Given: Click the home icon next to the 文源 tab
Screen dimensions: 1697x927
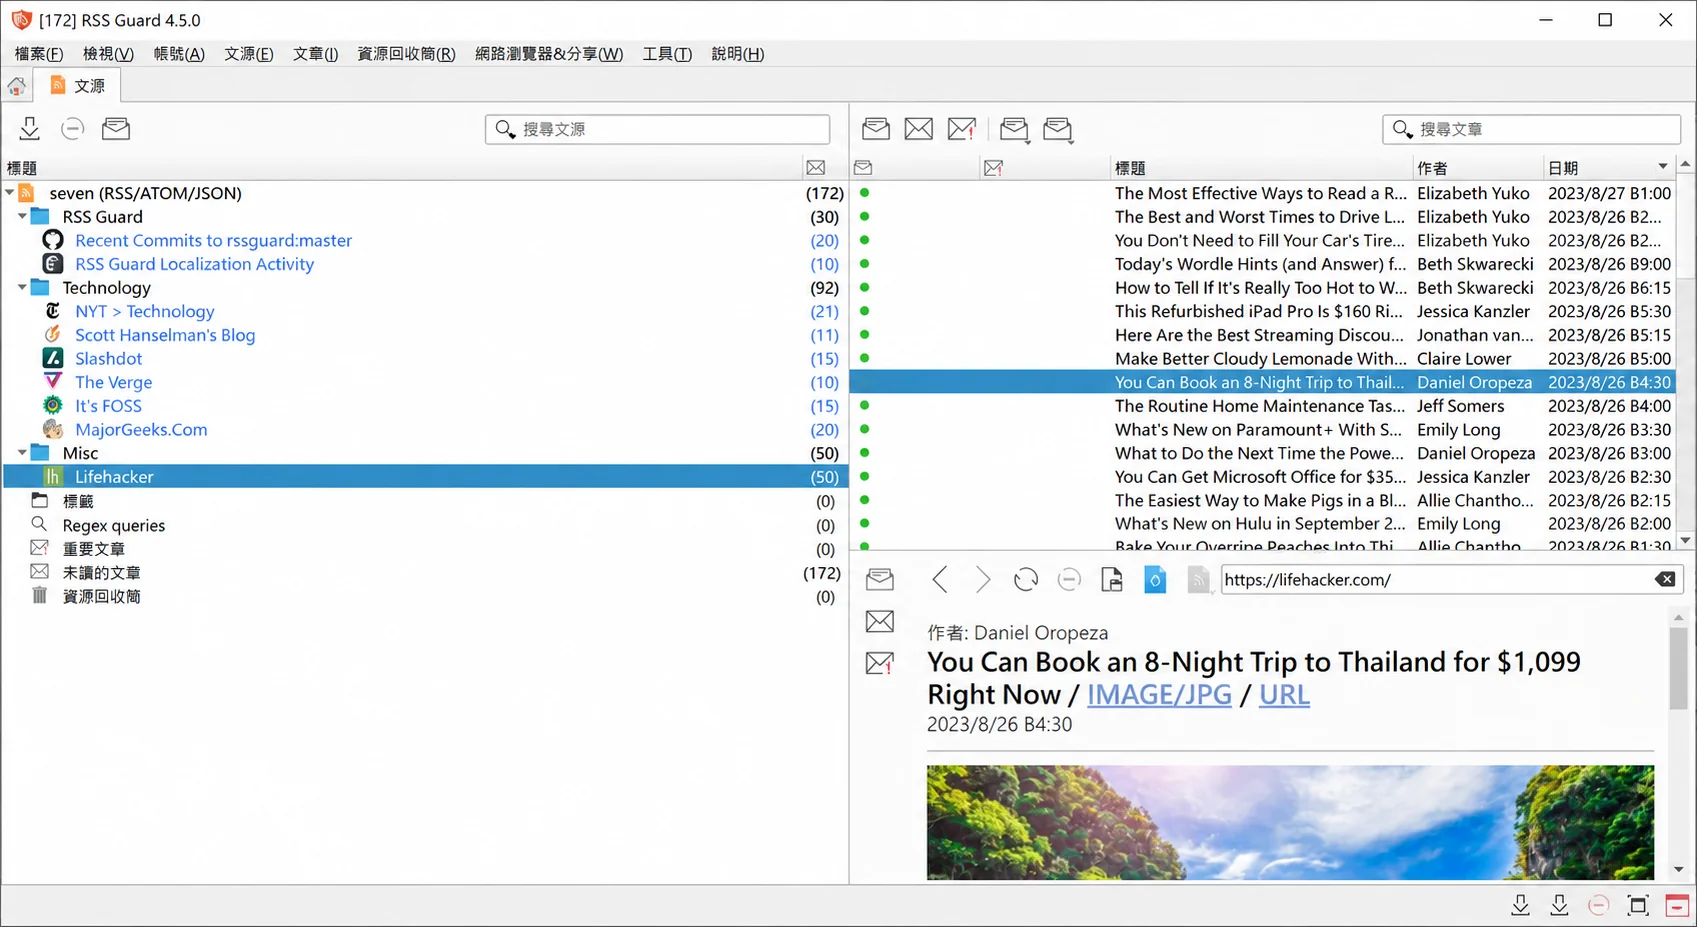Looking at the screenshot, I should (17, 86).
